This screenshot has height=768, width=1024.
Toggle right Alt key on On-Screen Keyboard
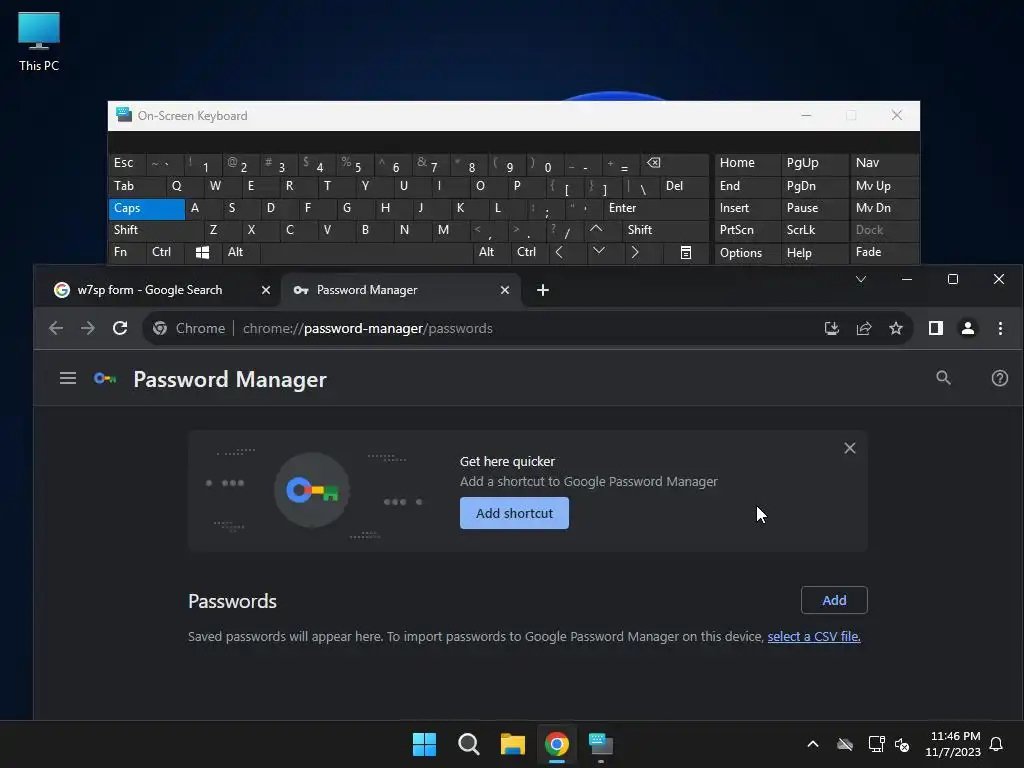pyautogui.click(x=491, y=252)
